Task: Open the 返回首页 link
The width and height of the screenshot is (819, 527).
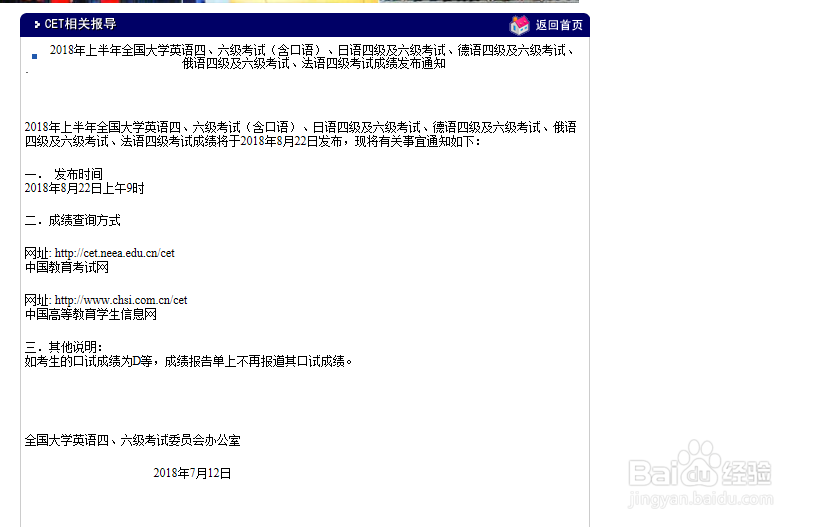Action: pos(559,25)
